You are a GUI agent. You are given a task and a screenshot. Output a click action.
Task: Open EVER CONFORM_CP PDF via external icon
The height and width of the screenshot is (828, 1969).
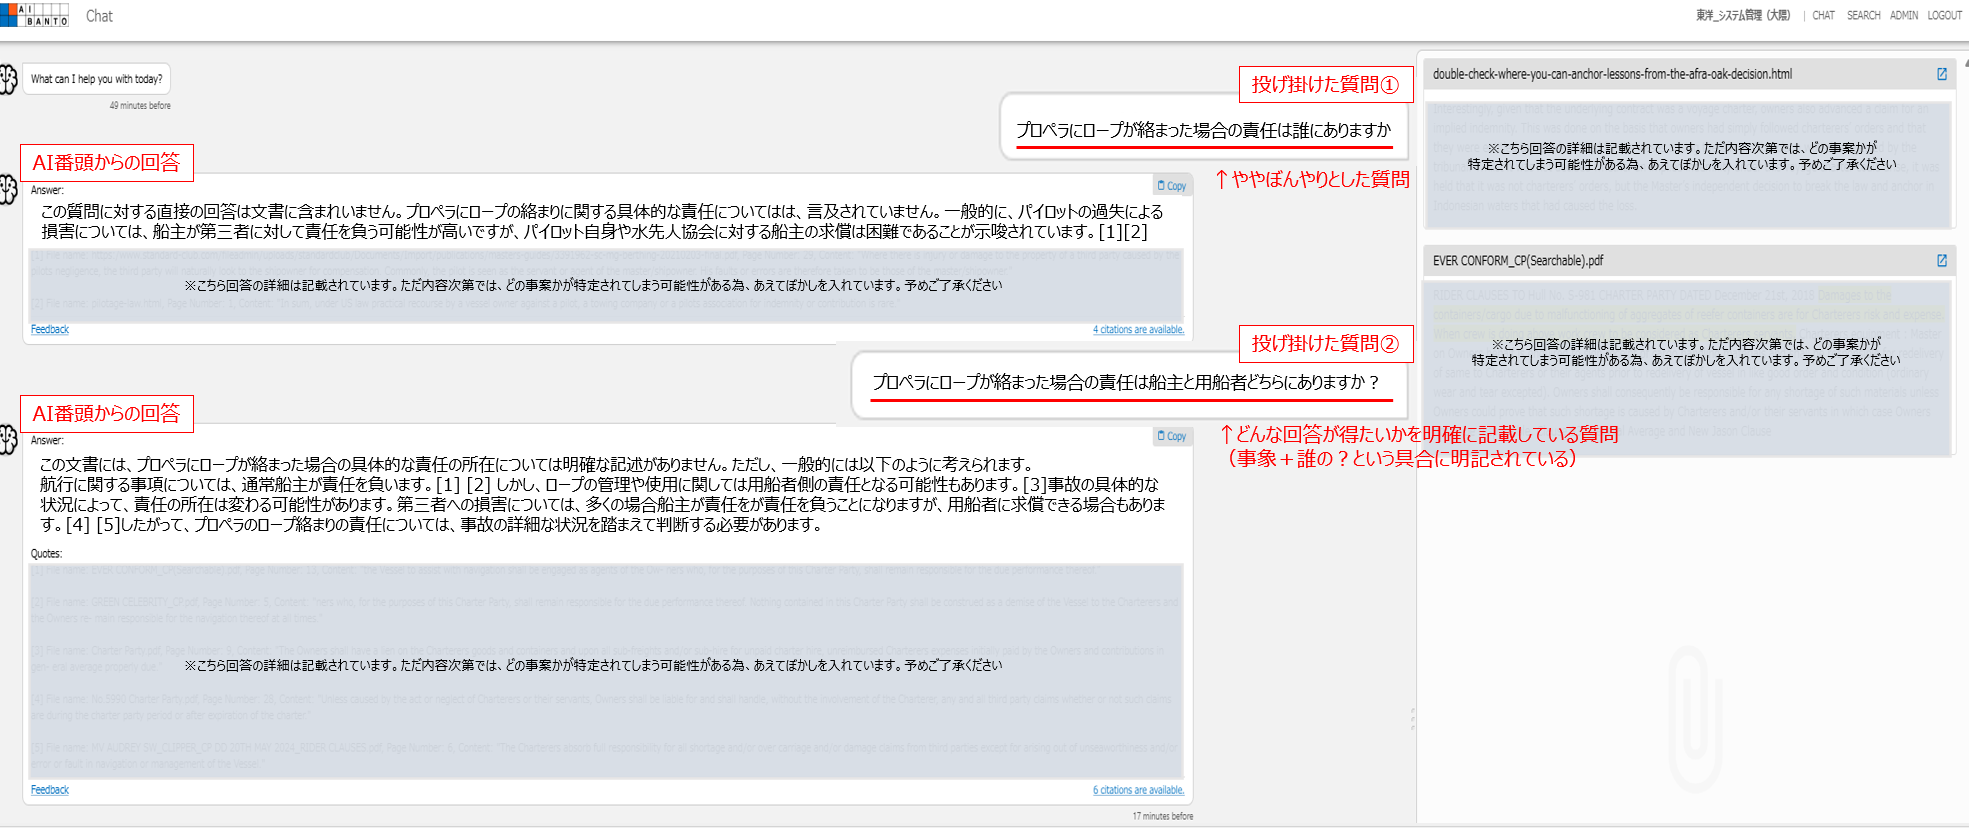1941,261
